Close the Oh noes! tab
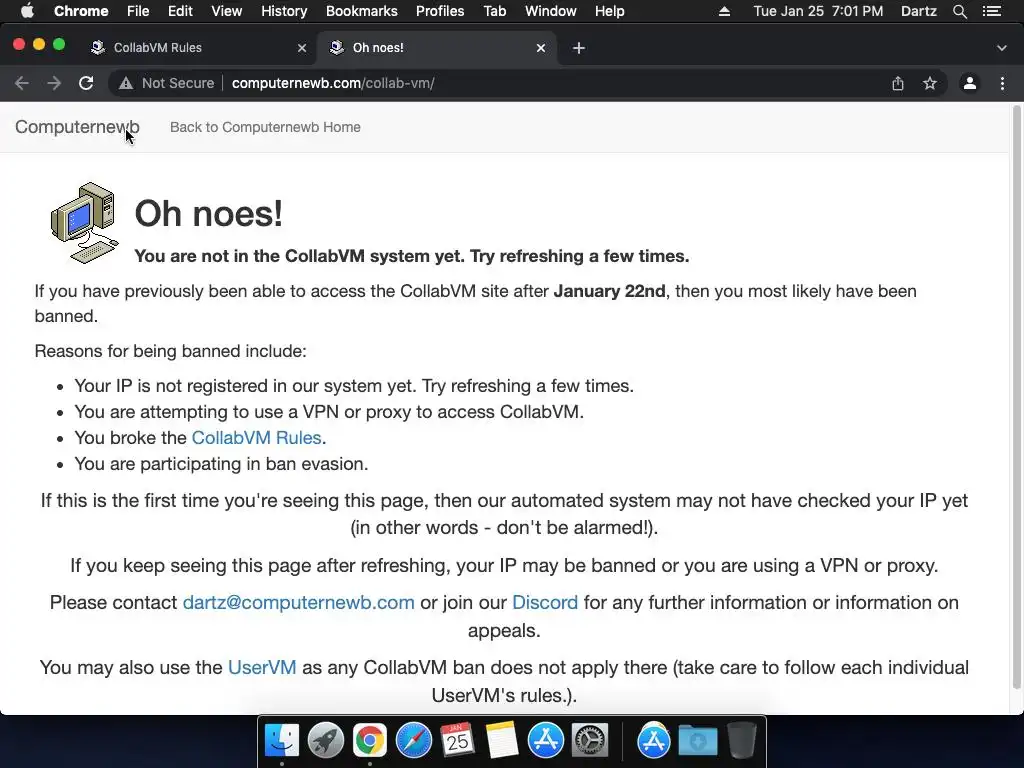This screenshot has width=1024, height=768. [541, 48]
